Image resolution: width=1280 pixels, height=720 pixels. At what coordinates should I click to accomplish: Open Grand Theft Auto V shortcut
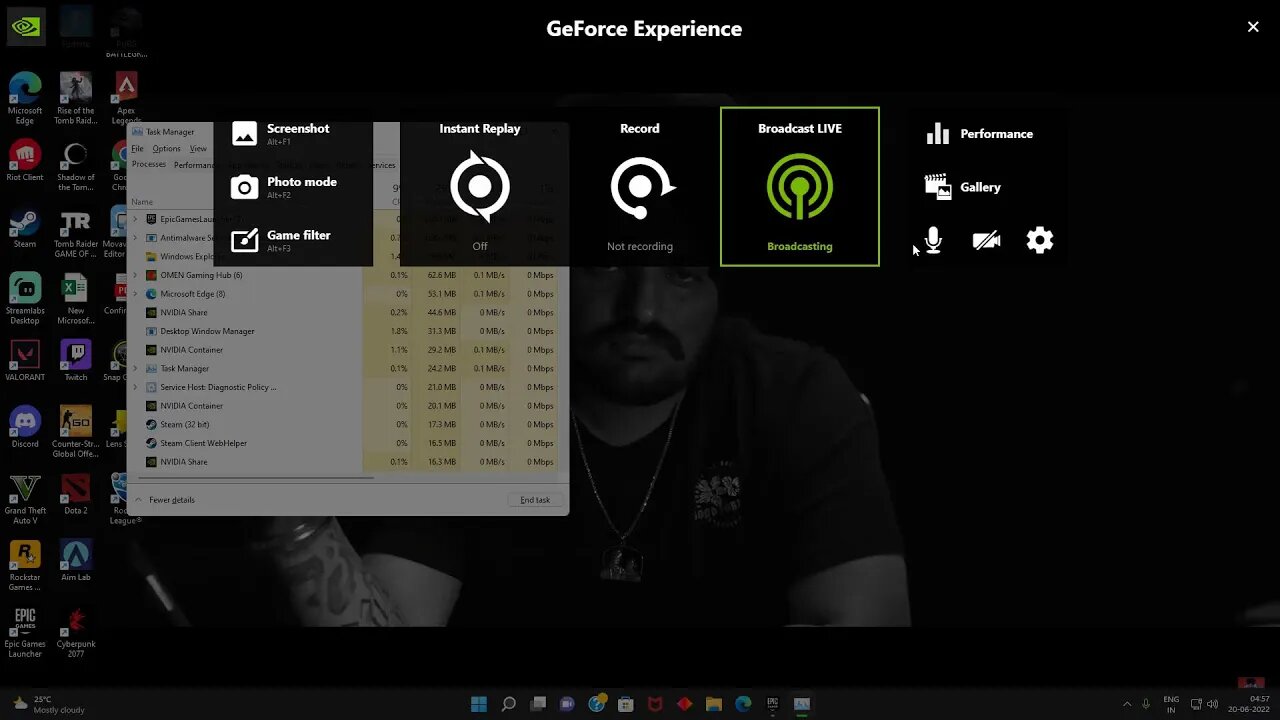tap(25, 498)
